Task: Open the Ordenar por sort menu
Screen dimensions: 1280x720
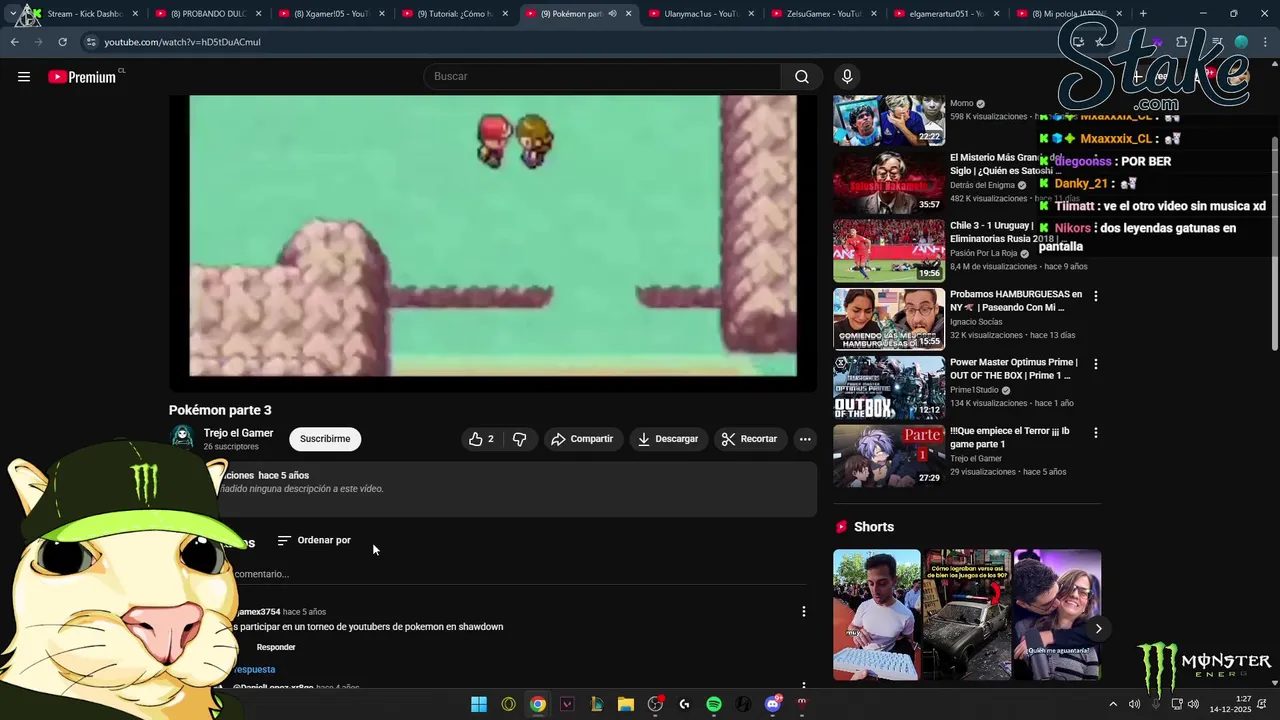Action: (314, 540)
